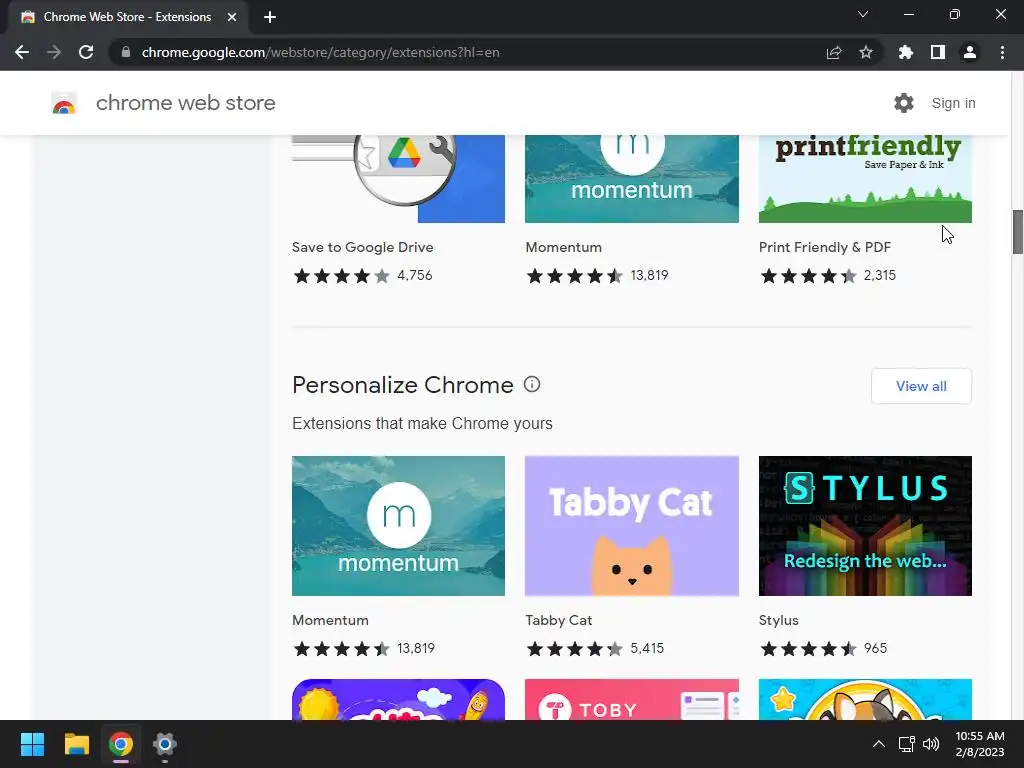Image resolution: width=1024 pixels, height=768 pixels.
Task: Sign in to the web store
Action: (x=953, y=103)
